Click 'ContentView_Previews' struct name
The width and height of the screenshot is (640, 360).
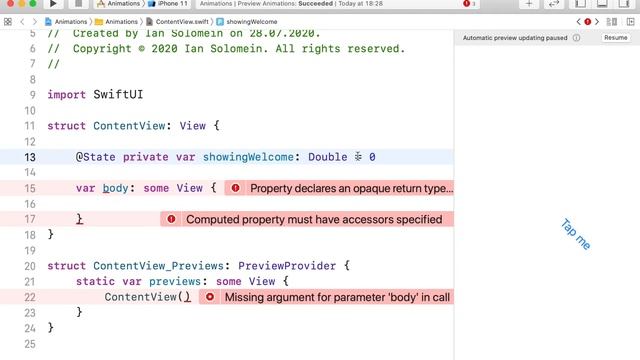click(158, 266)
